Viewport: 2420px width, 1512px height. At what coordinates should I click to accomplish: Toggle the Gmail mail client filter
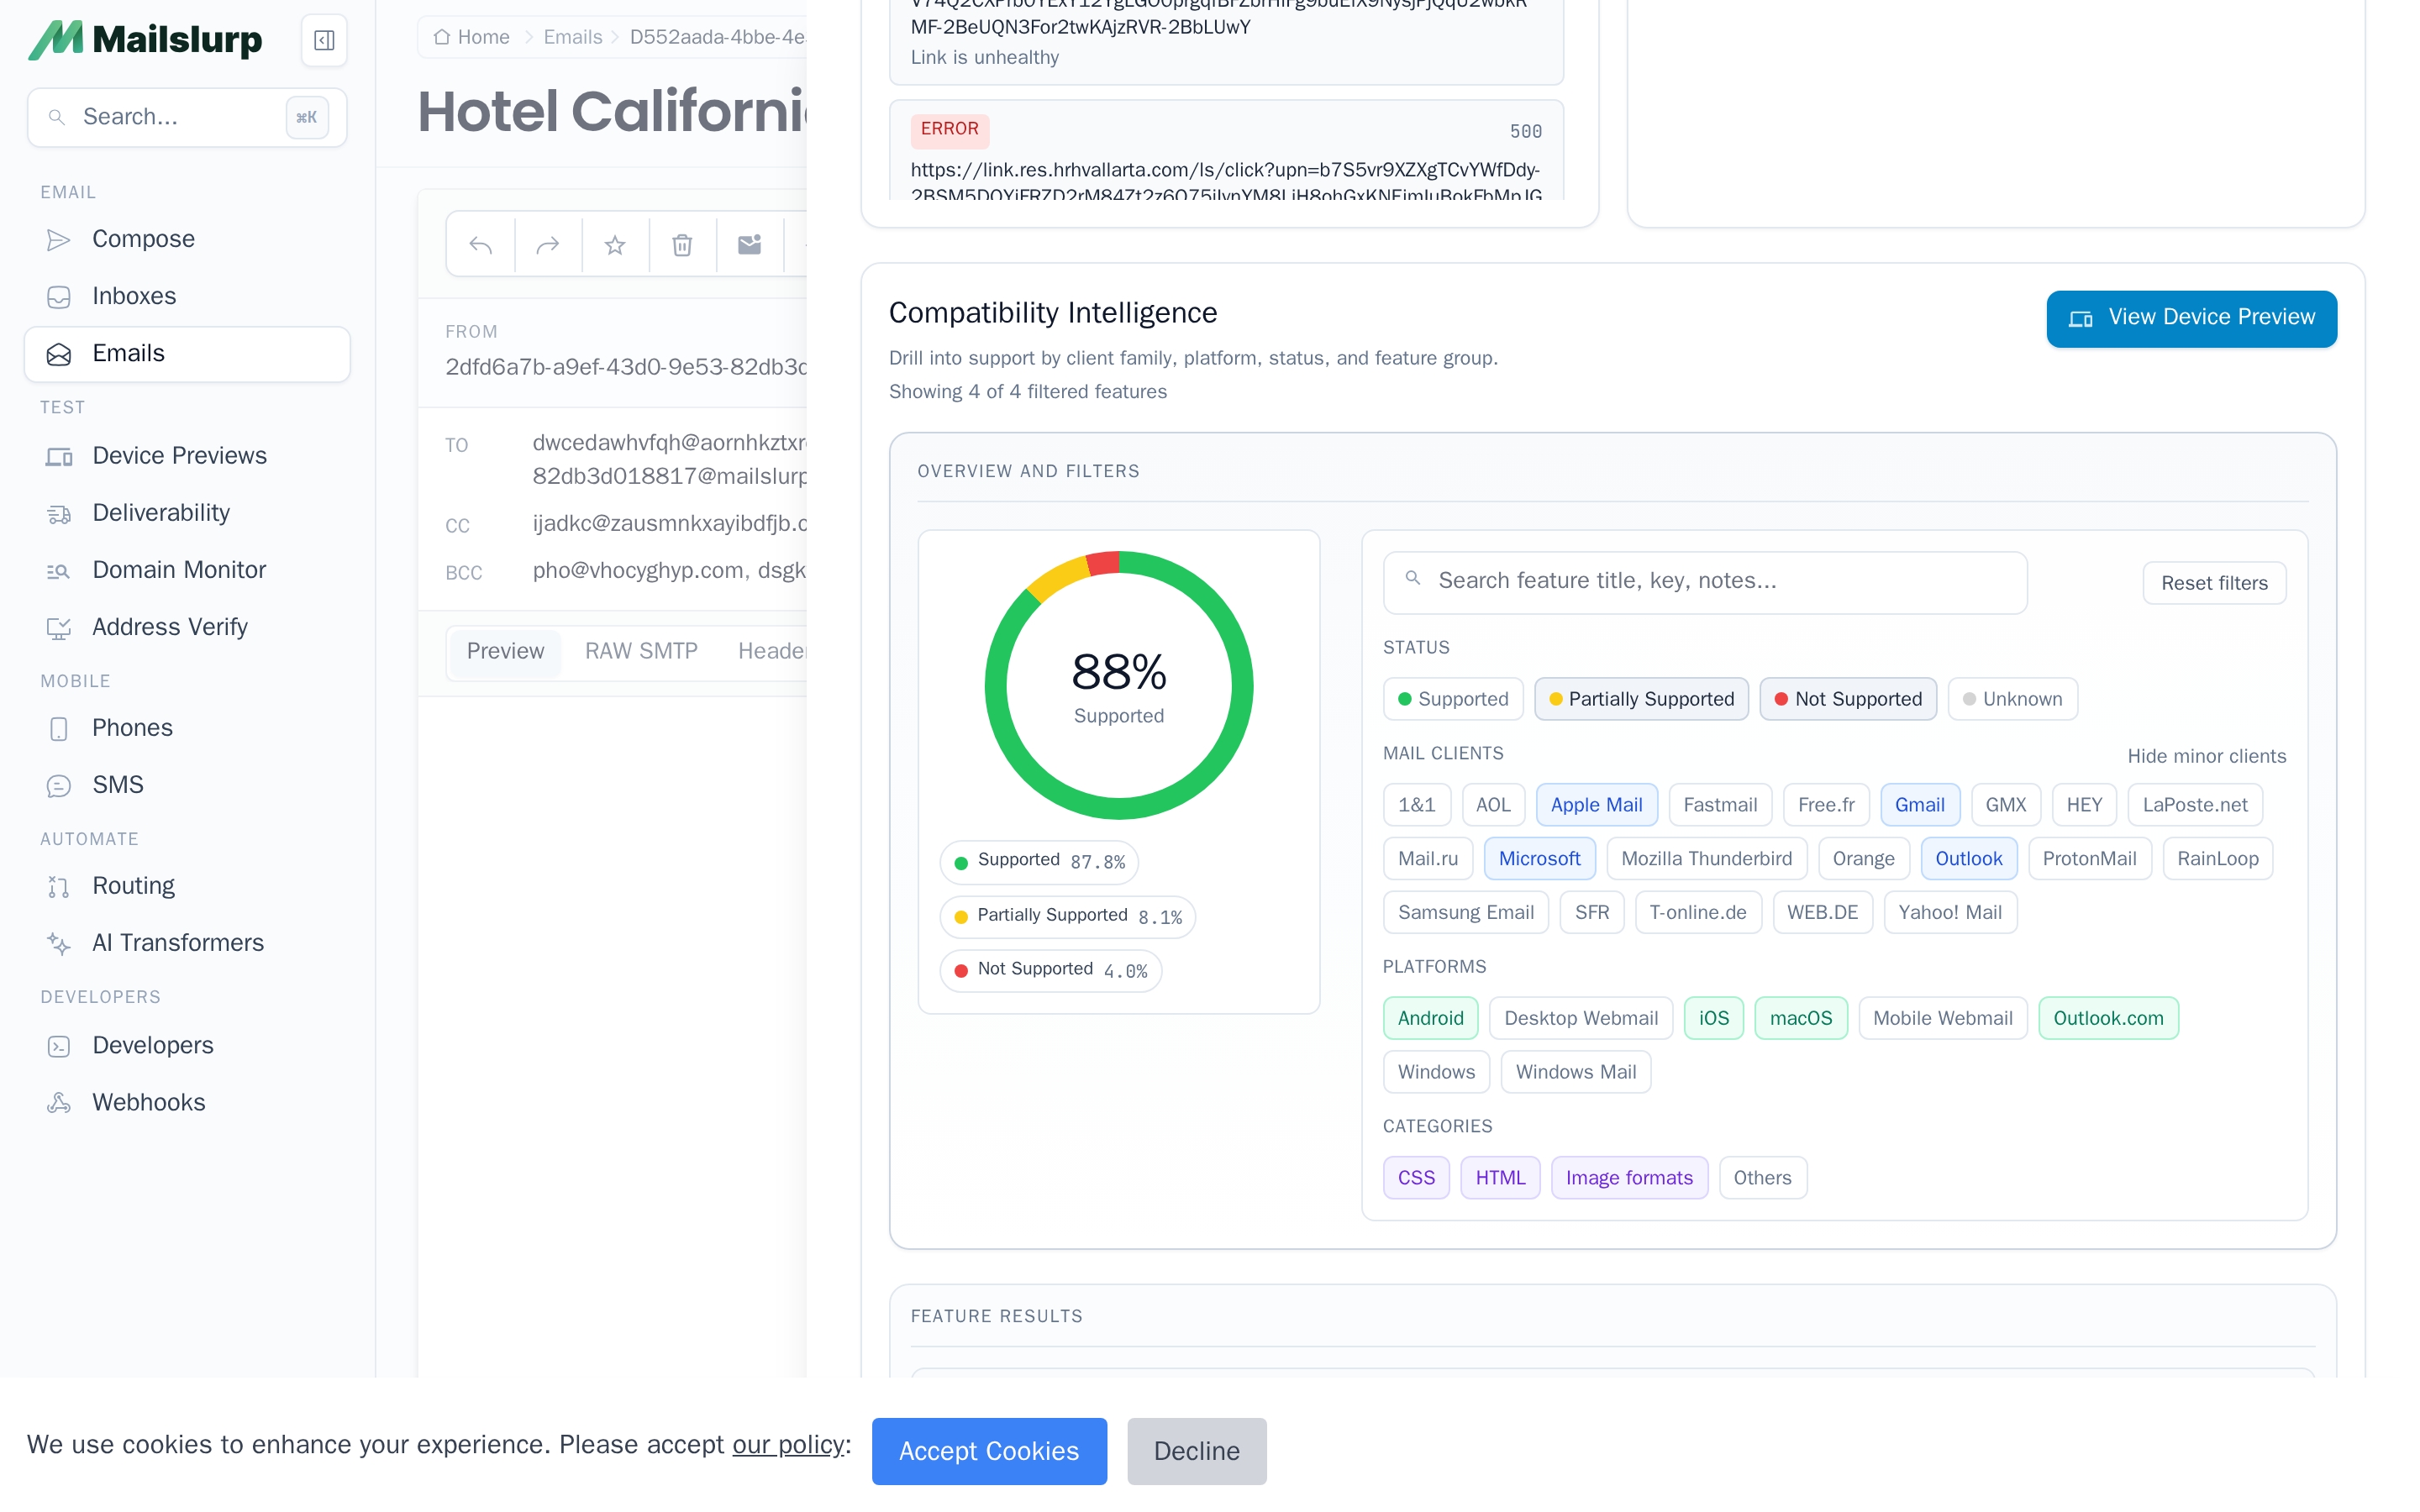1918,805
